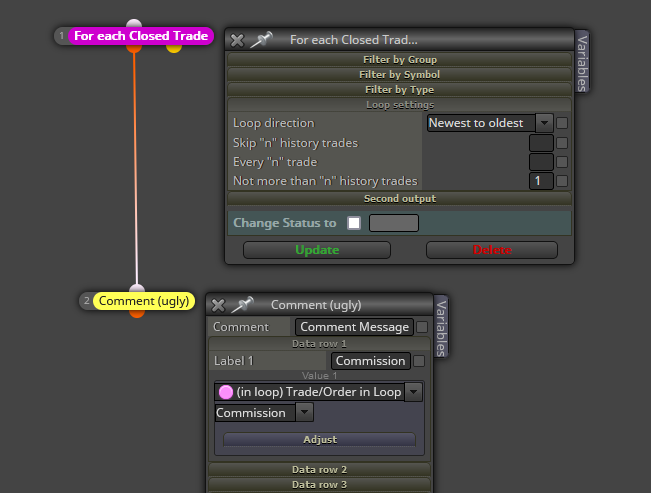
Task: Expand Second output section
Action: pos(399,199)
